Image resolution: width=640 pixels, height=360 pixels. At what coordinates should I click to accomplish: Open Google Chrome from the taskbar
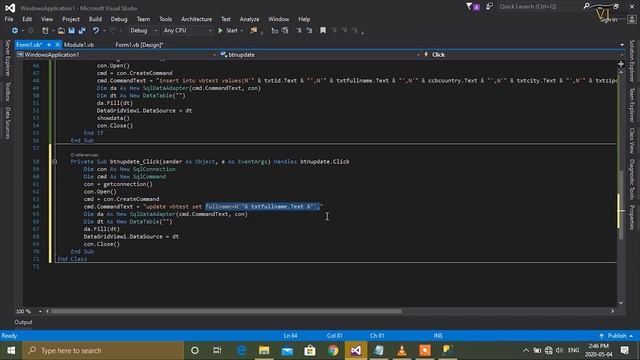click(x=333, y=351)
